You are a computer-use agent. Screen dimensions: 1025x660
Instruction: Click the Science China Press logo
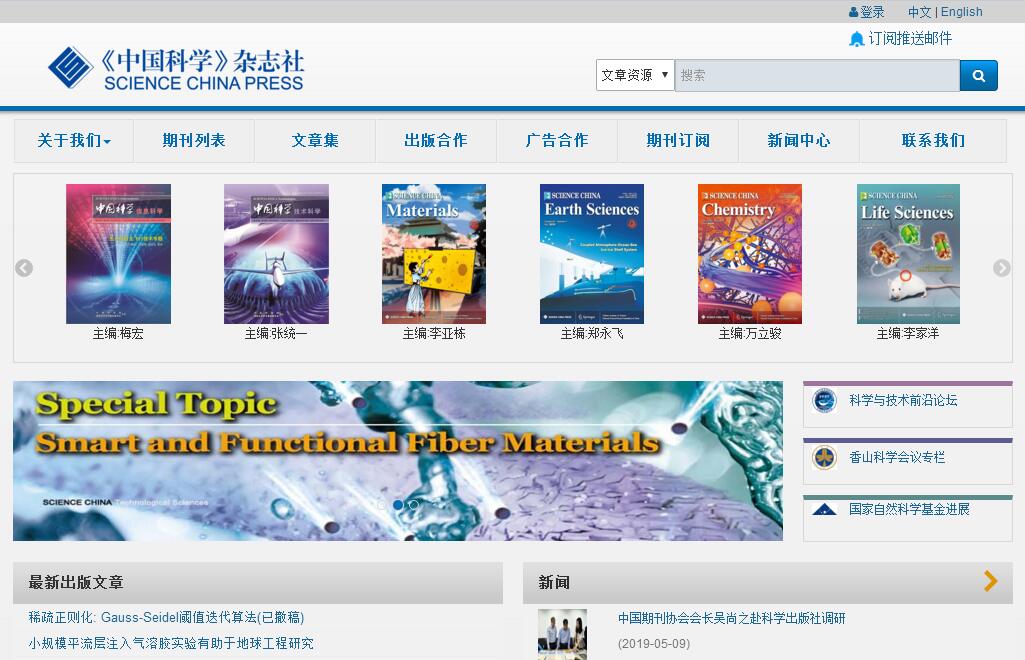[x=176, y=68]
